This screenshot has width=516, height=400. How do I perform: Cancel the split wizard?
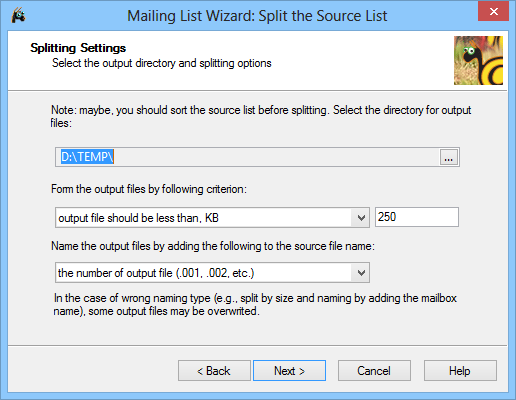tap(374, 370)
